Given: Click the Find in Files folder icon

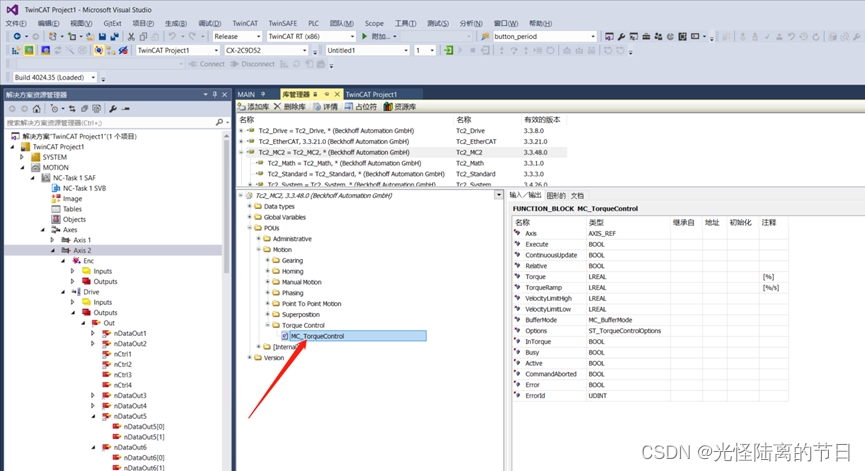Looking at the screenshot, I should point(485,36).
